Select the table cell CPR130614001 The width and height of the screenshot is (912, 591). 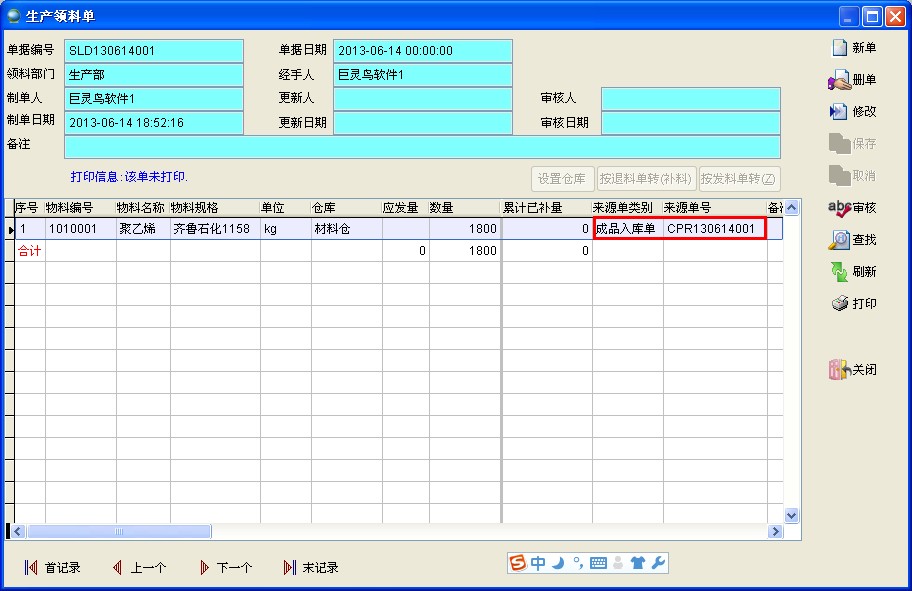point(714,229)
